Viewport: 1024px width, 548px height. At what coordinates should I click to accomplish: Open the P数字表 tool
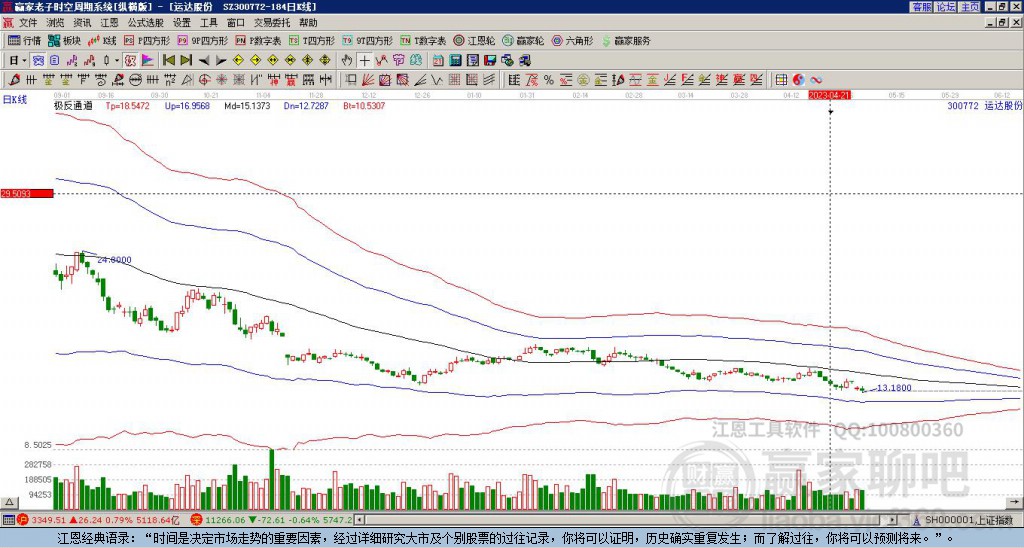pyautogui.click(x=258, y=41)
